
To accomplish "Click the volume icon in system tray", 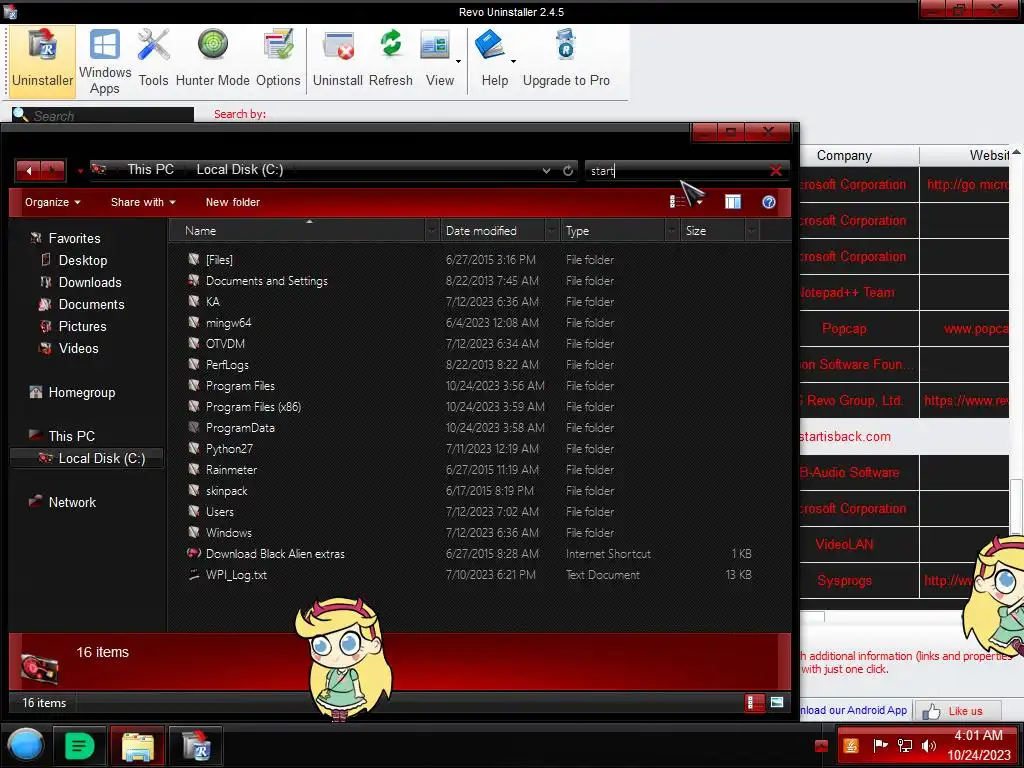I will 929,746.
